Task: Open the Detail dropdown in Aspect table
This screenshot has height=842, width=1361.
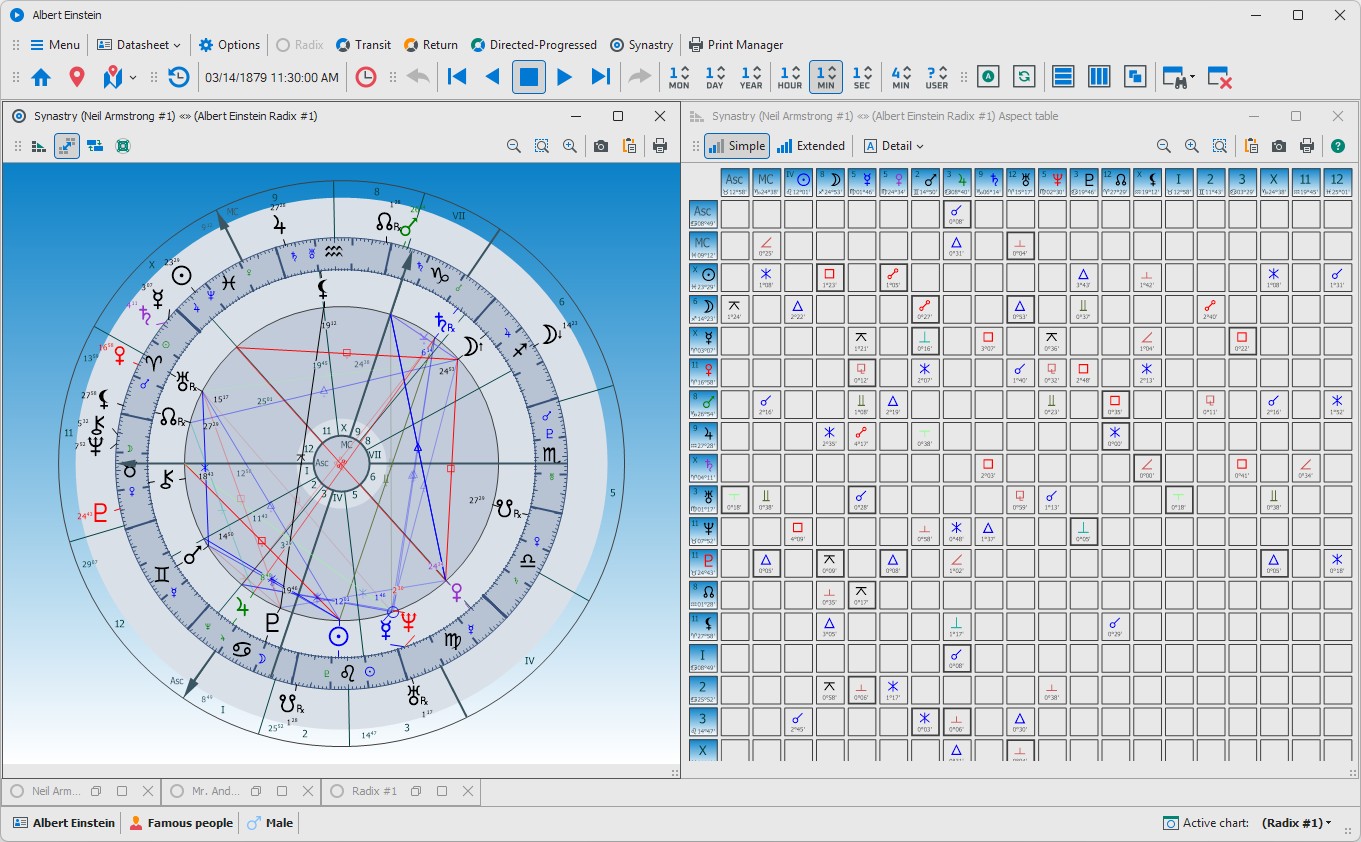Action: [x=893, y=146]
